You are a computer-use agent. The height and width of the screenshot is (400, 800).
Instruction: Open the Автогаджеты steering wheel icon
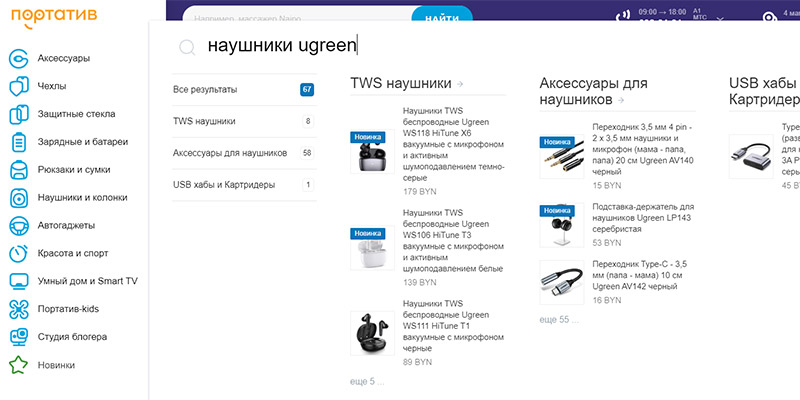(x=19, y=226)
